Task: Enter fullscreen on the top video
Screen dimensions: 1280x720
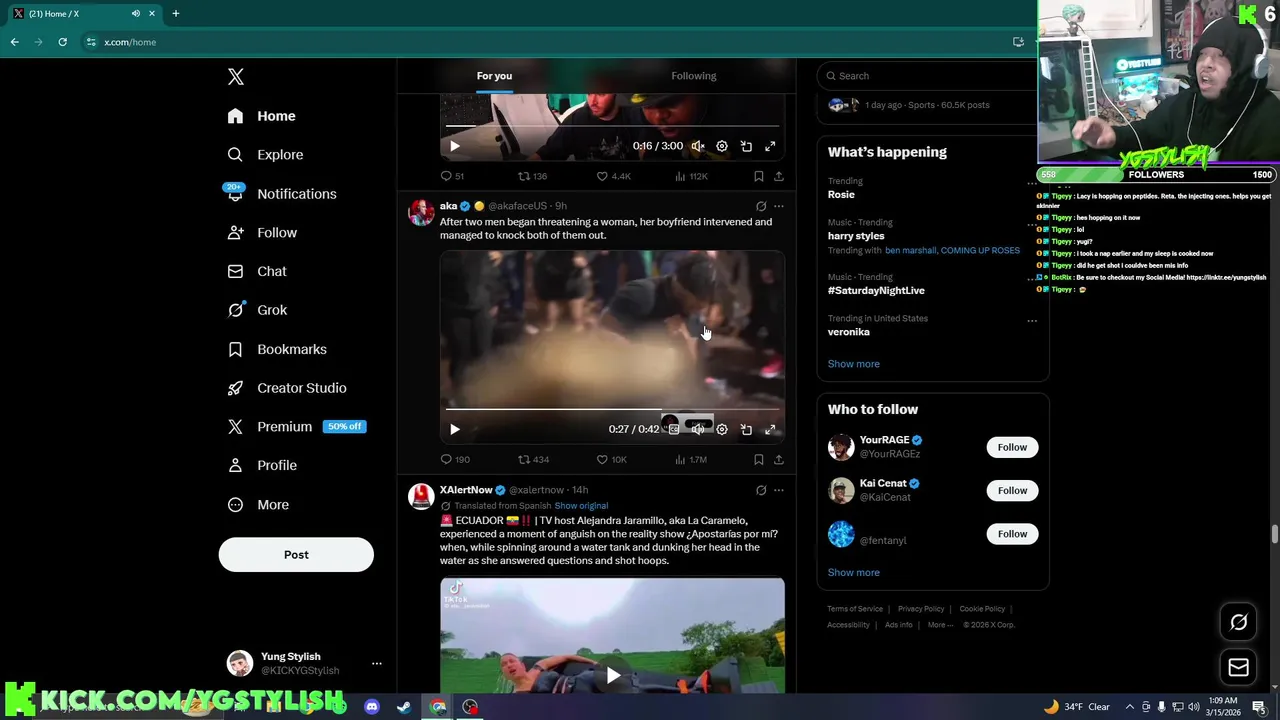Action: [x=770, y=146]
